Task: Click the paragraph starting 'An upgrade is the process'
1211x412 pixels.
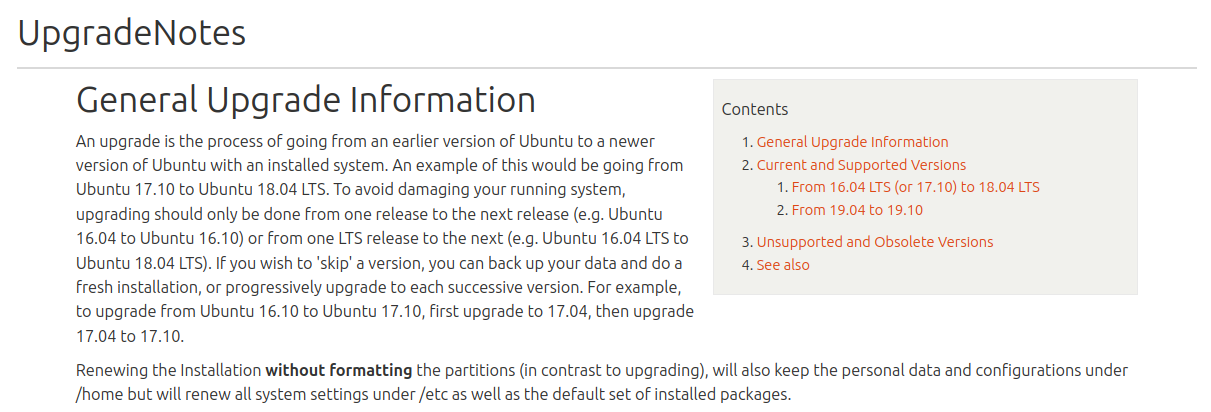Action: (x=385, y=238)
